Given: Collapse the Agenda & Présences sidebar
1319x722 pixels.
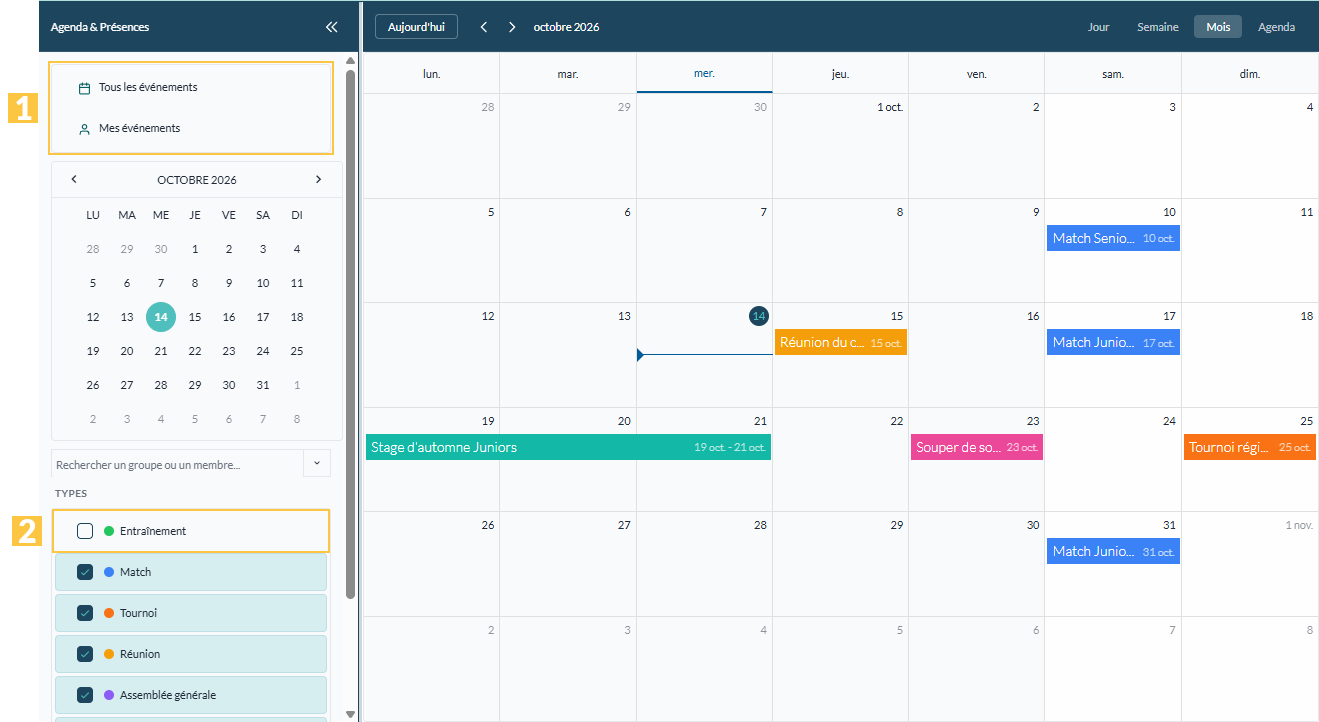Looking at the screenshot, I should click(x=332, y=27).
